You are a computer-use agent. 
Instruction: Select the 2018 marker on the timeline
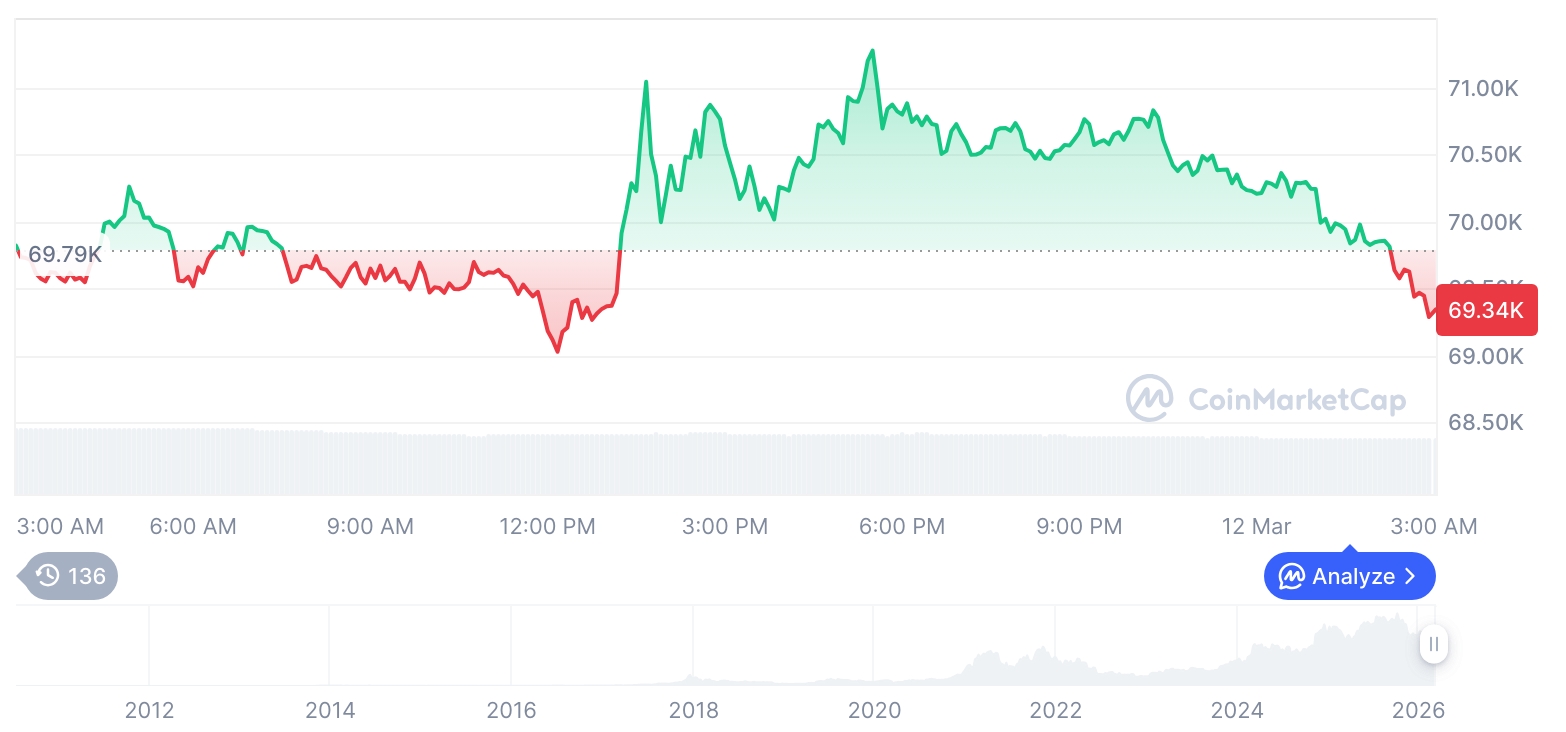click(693, 710)
